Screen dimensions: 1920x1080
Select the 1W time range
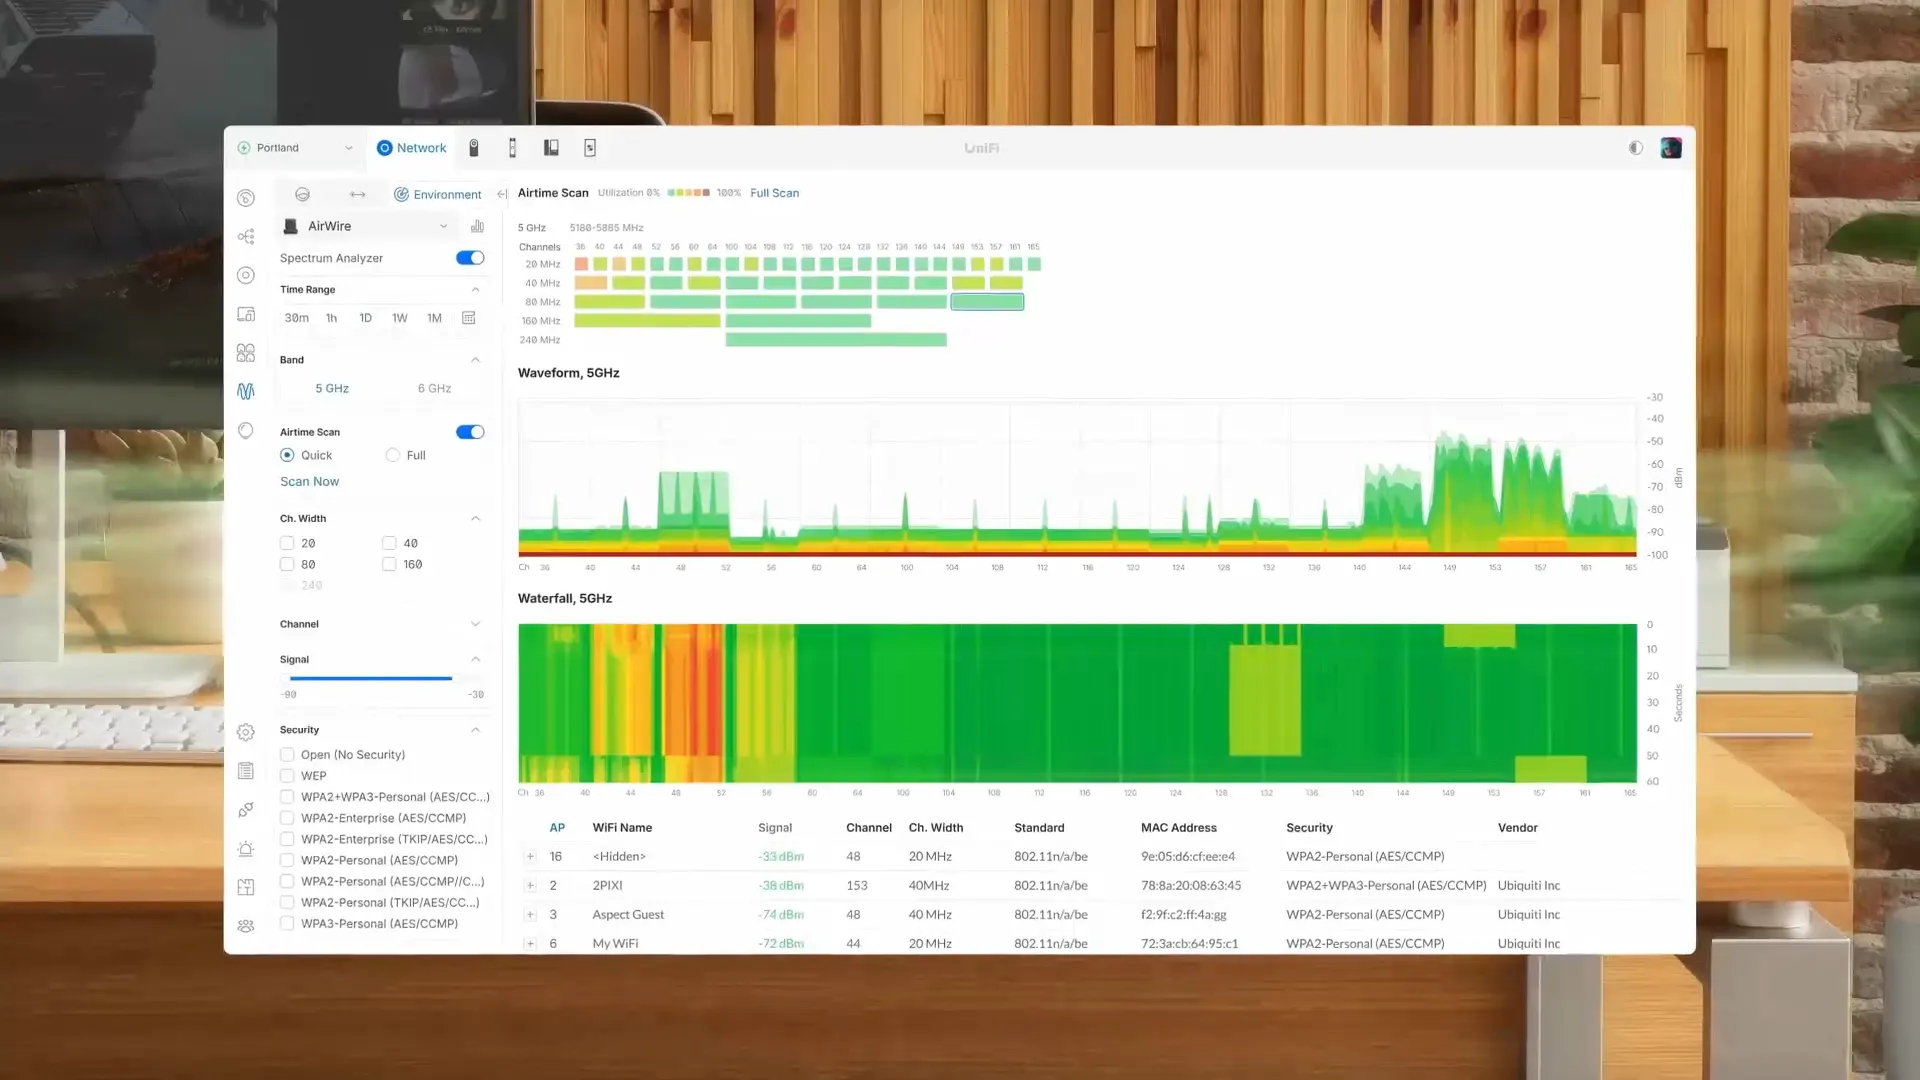(x=400, y=318)
